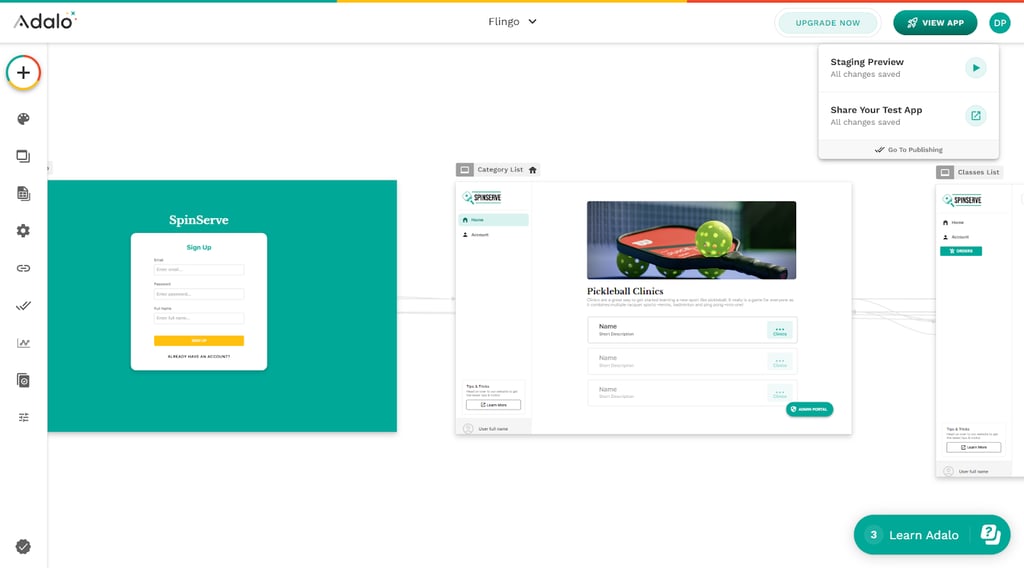Click Already Have An Account link
1024x568 pixels.
point(199,356)
